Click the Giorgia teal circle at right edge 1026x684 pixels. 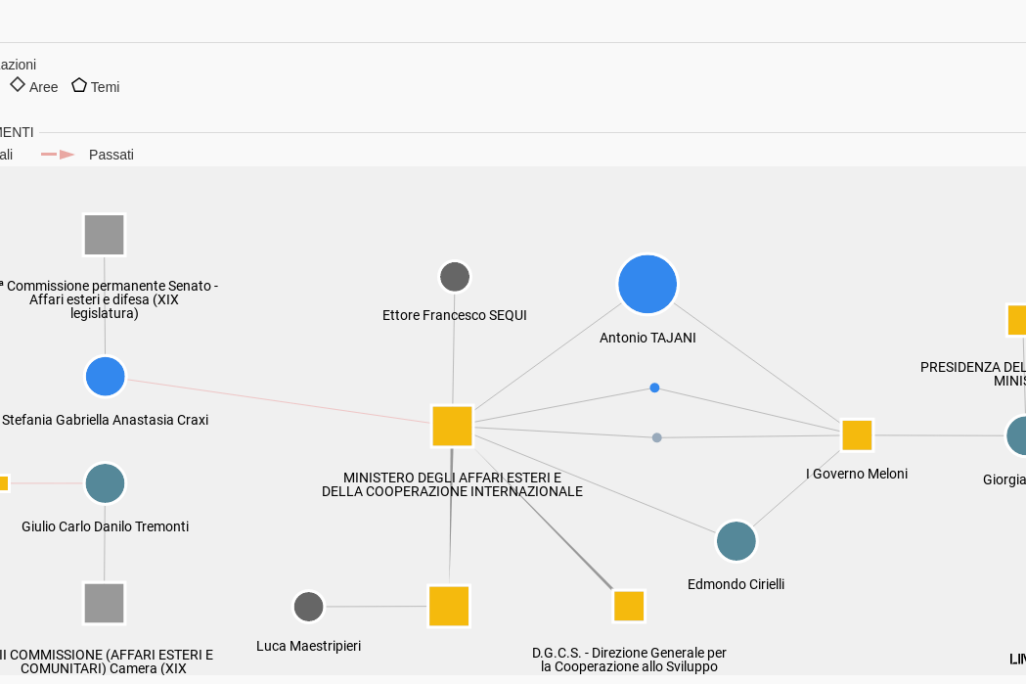pyautogui.click(x=1016, y=436)
